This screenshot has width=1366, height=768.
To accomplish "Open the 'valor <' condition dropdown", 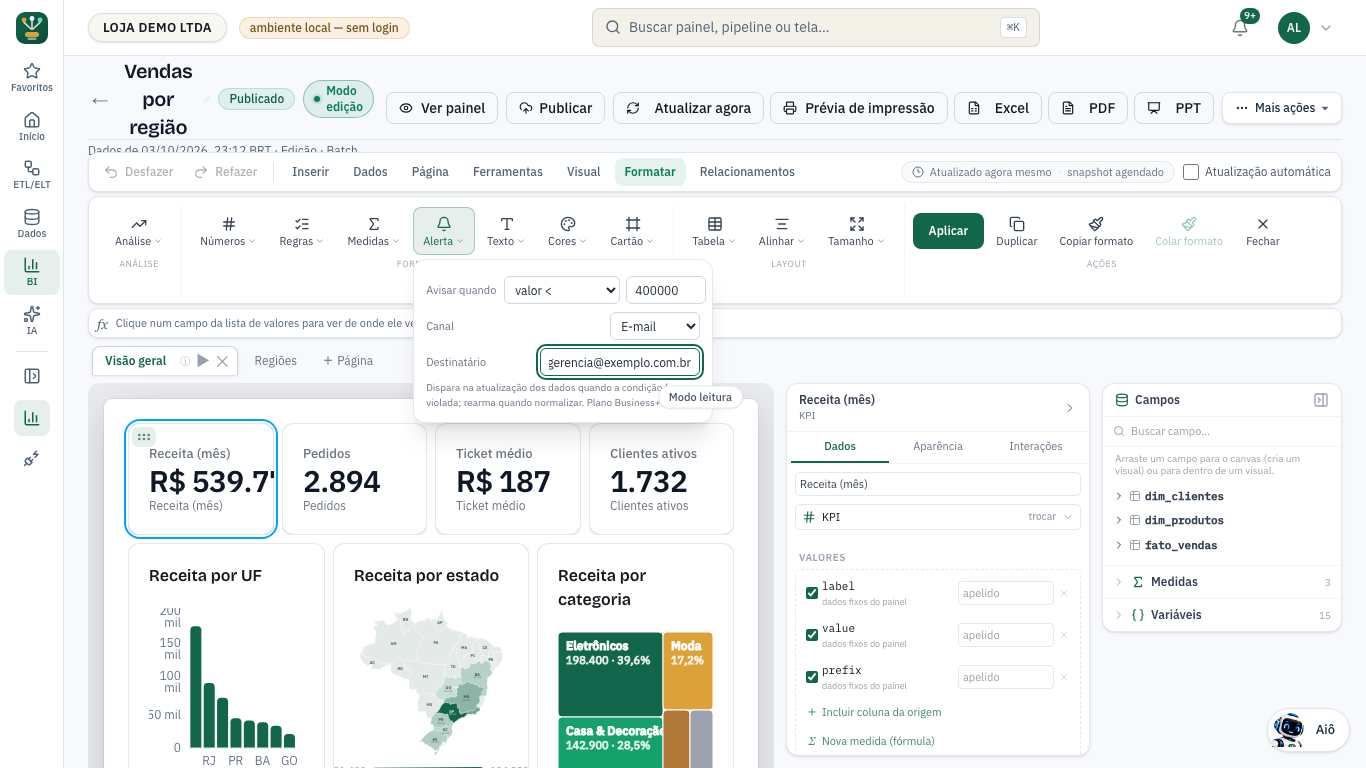I will pyautogui.click(x=562, y=290).
